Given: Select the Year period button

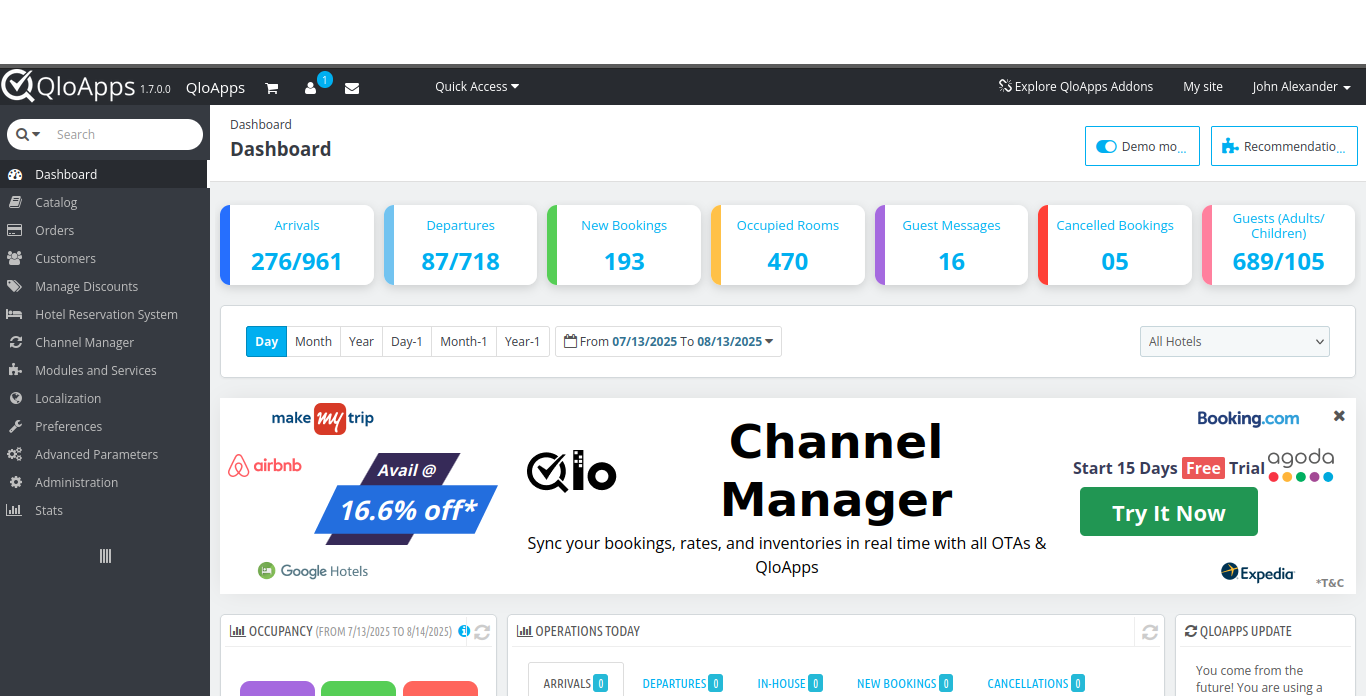Looking at the screenshot, I should coord(361,341).
